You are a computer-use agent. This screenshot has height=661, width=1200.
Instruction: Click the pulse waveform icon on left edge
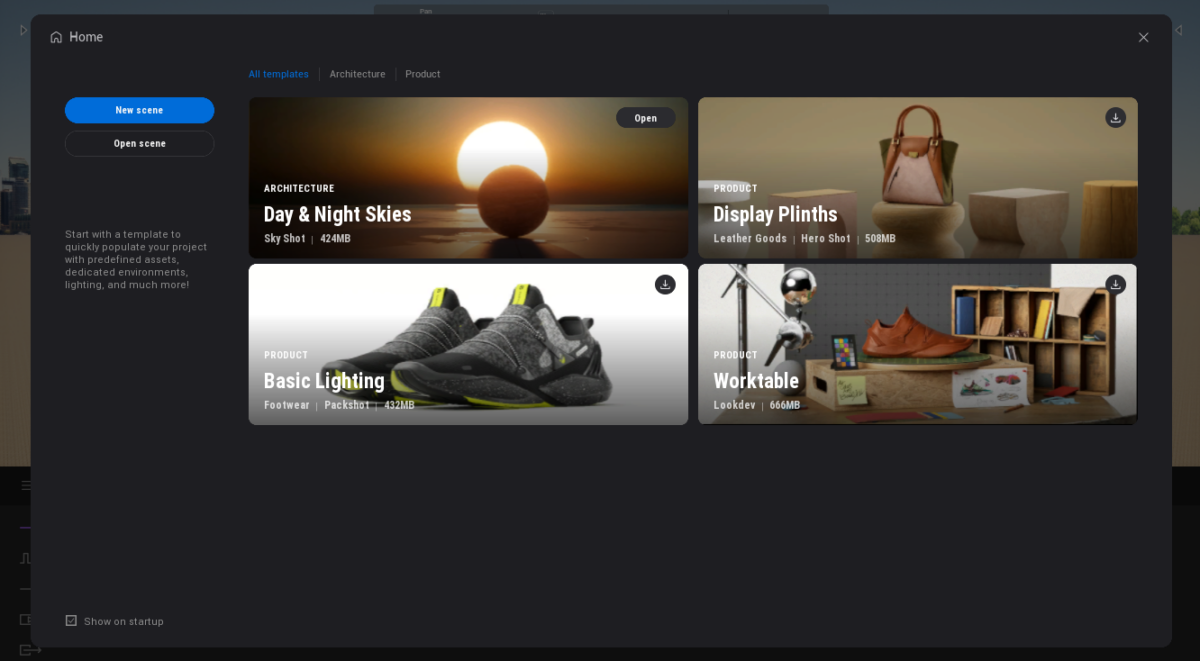pos(25,558)
